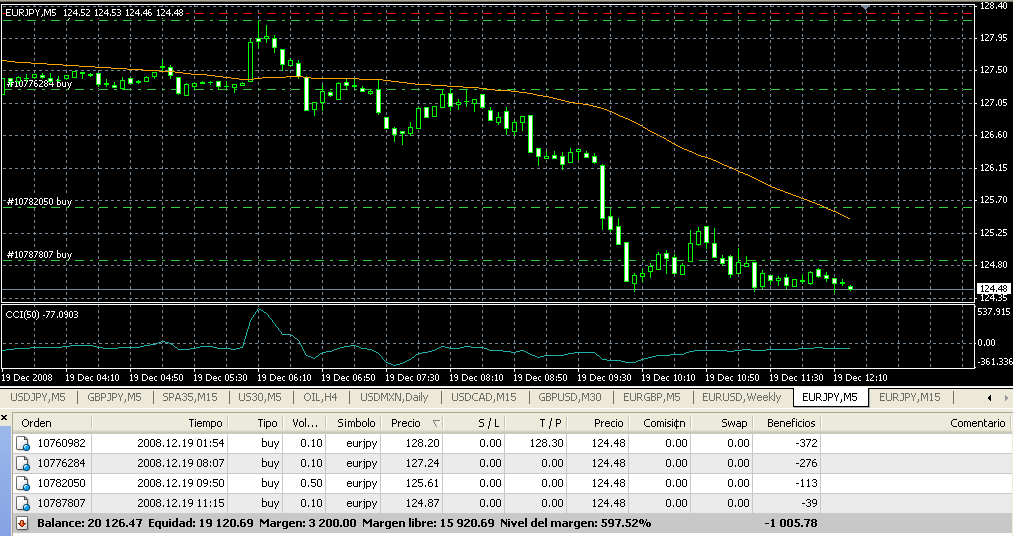Sort orders by first Precio column arrow
Viewport: 1013px width, 536px height.
point(435,424)
